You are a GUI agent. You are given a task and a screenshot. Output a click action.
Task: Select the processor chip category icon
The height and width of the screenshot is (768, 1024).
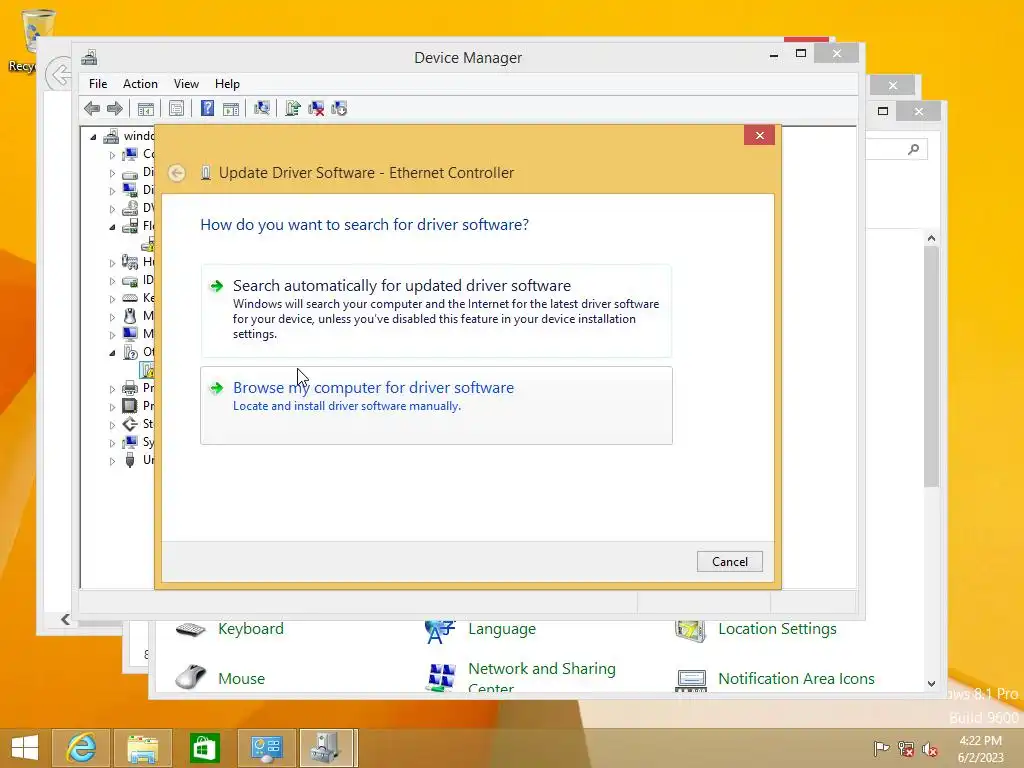[x=130, y=406]
